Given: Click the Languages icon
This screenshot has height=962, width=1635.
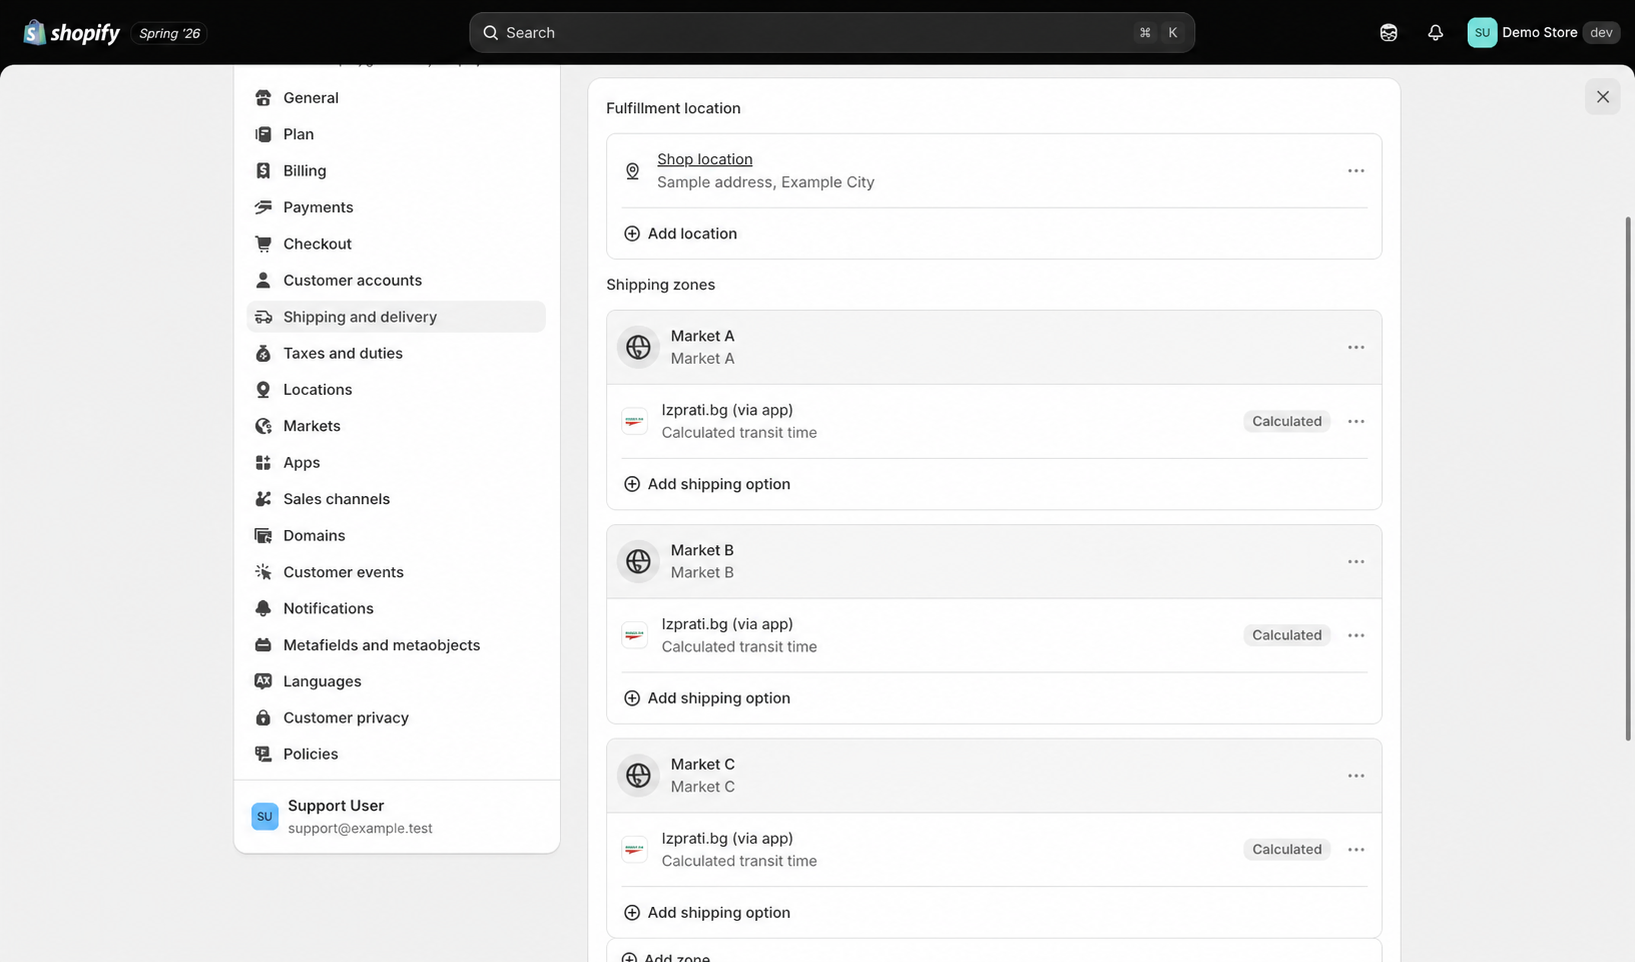Looking at the screenshot, I should point(263,681).
